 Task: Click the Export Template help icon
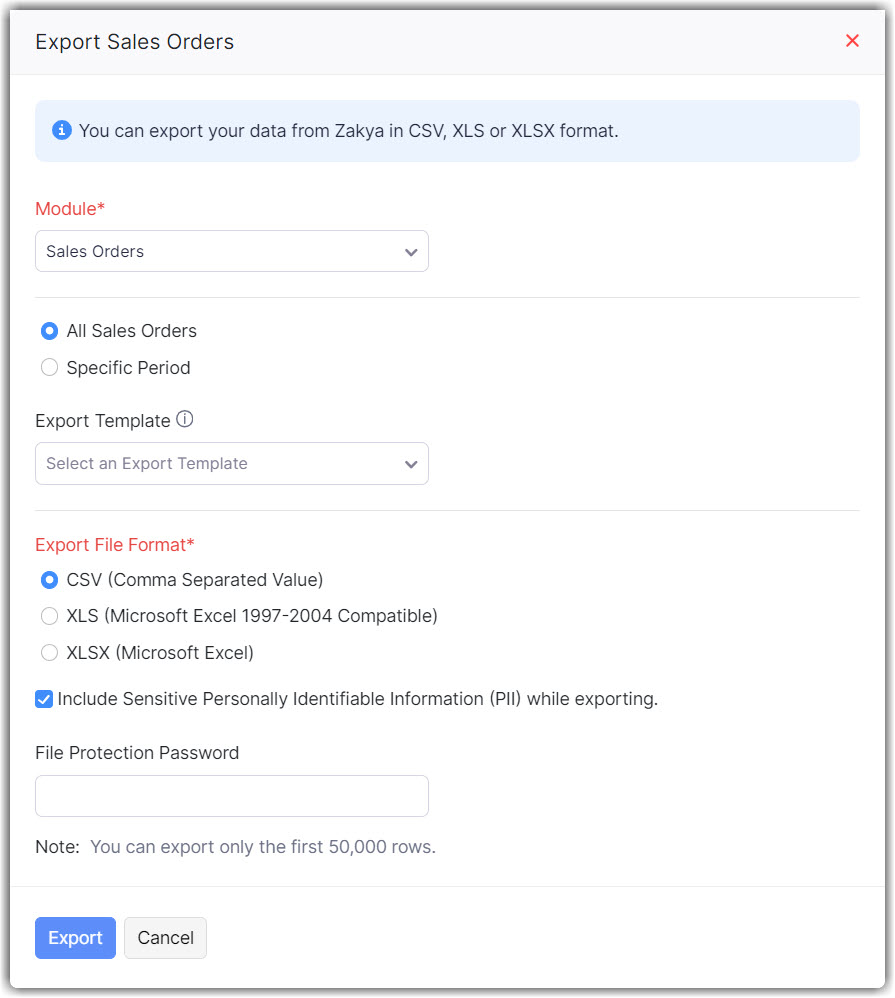click(x=184, y=420)
